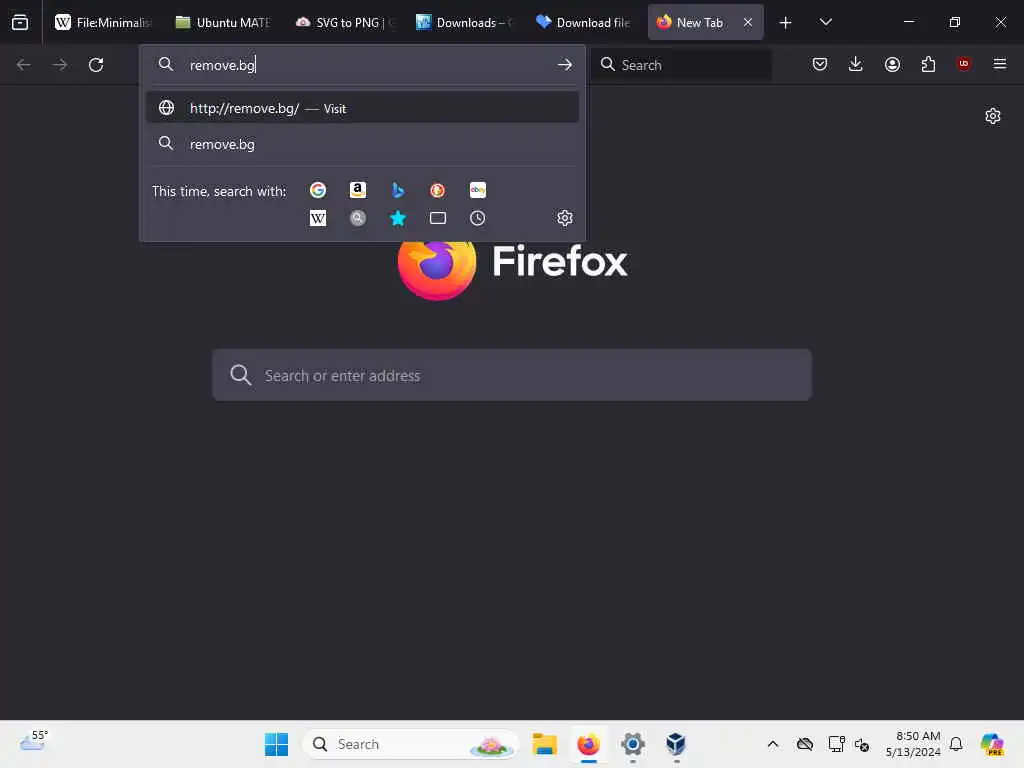1024x768 pixels.
Task: Open search settings gear in dropdown
Action: coord(565,218)
